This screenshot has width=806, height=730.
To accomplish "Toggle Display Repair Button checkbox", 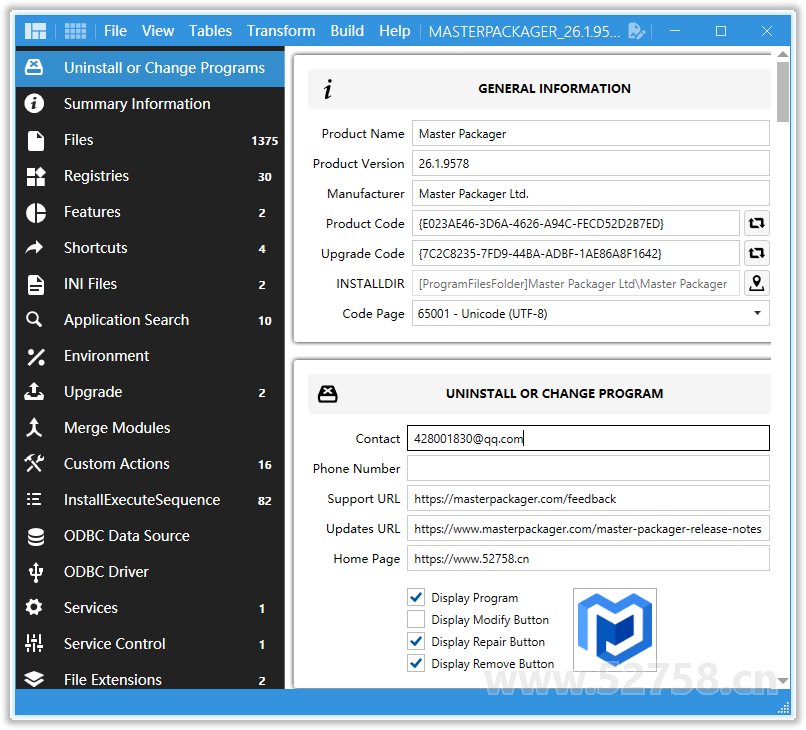I will point(416,641).
